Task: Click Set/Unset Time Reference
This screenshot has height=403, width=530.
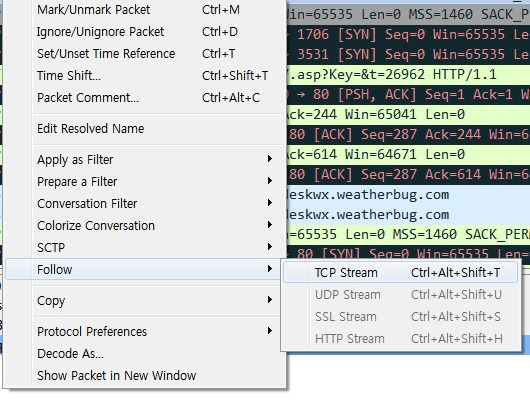Action: [x=144, y=54]
